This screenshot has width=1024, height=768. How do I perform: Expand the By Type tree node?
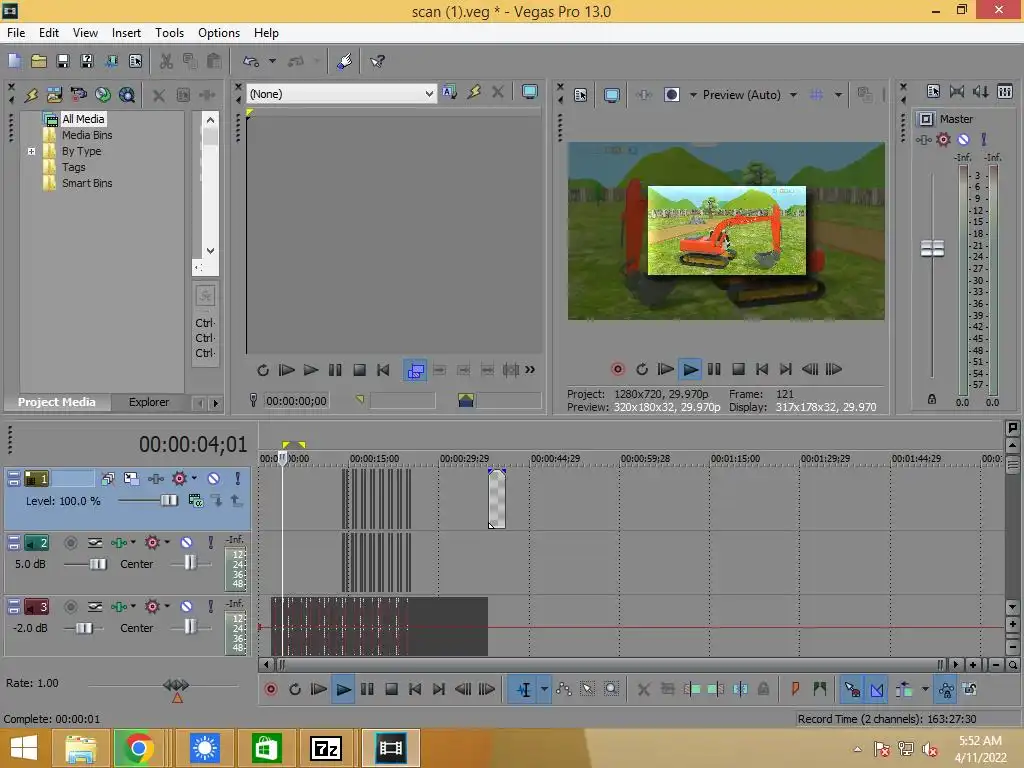click(x=31, y=152)
